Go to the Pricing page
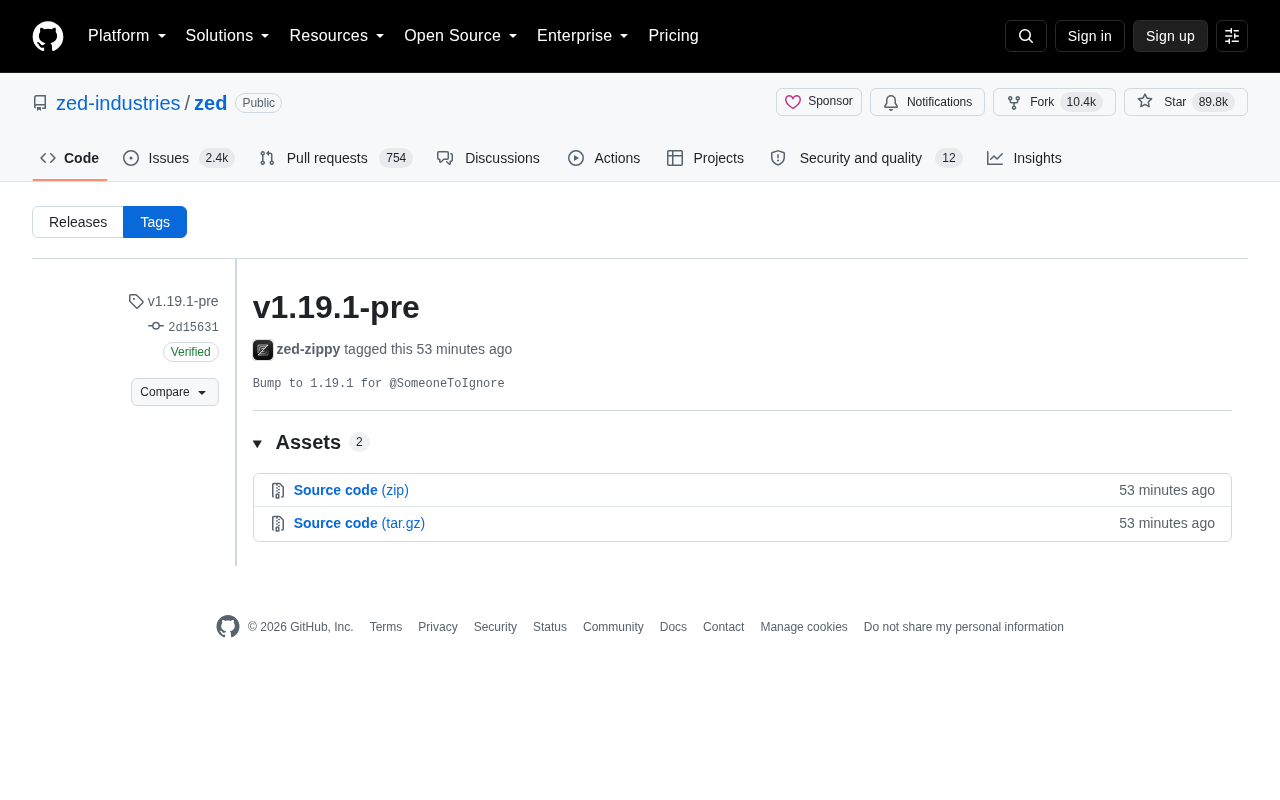The width and height of the screenshot is (1280, 800). coord(673,36)
